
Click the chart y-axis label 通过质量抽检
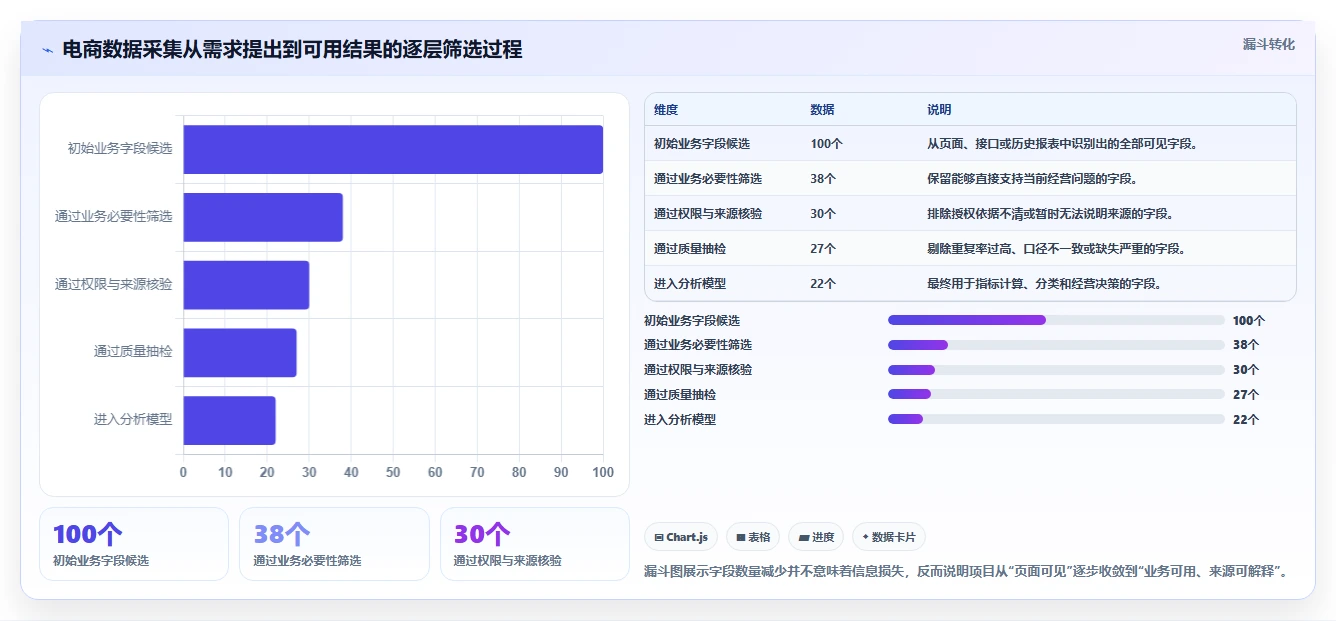tap(133, 352)
